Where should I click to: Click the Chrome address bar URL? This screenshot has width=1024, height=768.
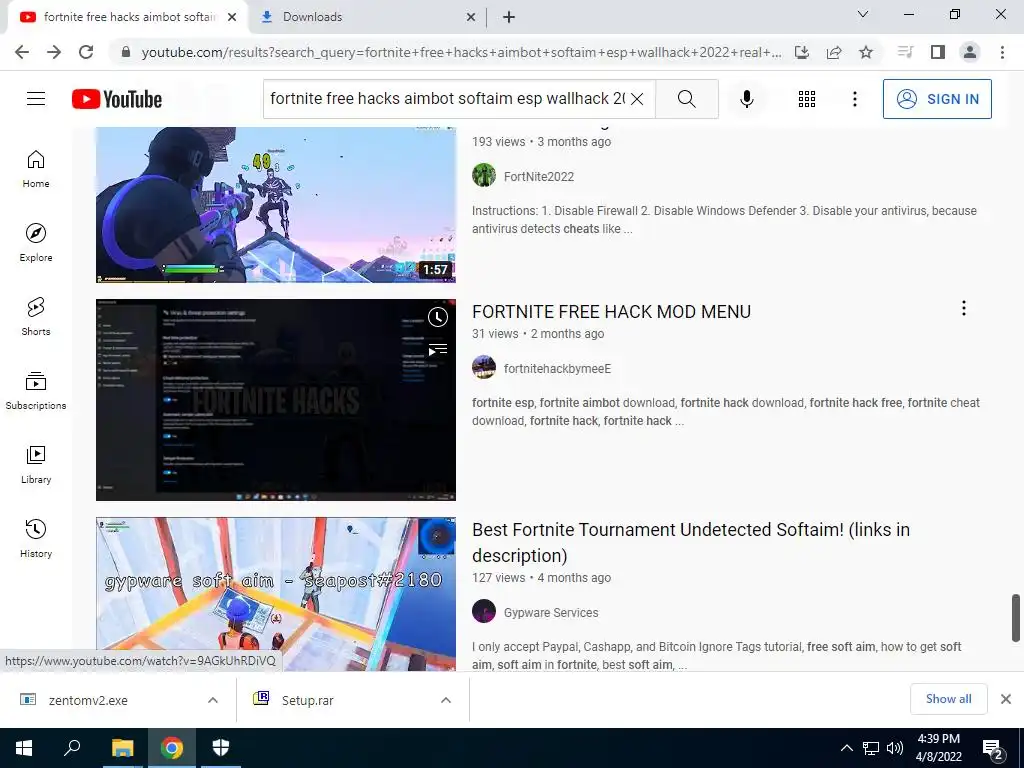[x=461, y=52]
